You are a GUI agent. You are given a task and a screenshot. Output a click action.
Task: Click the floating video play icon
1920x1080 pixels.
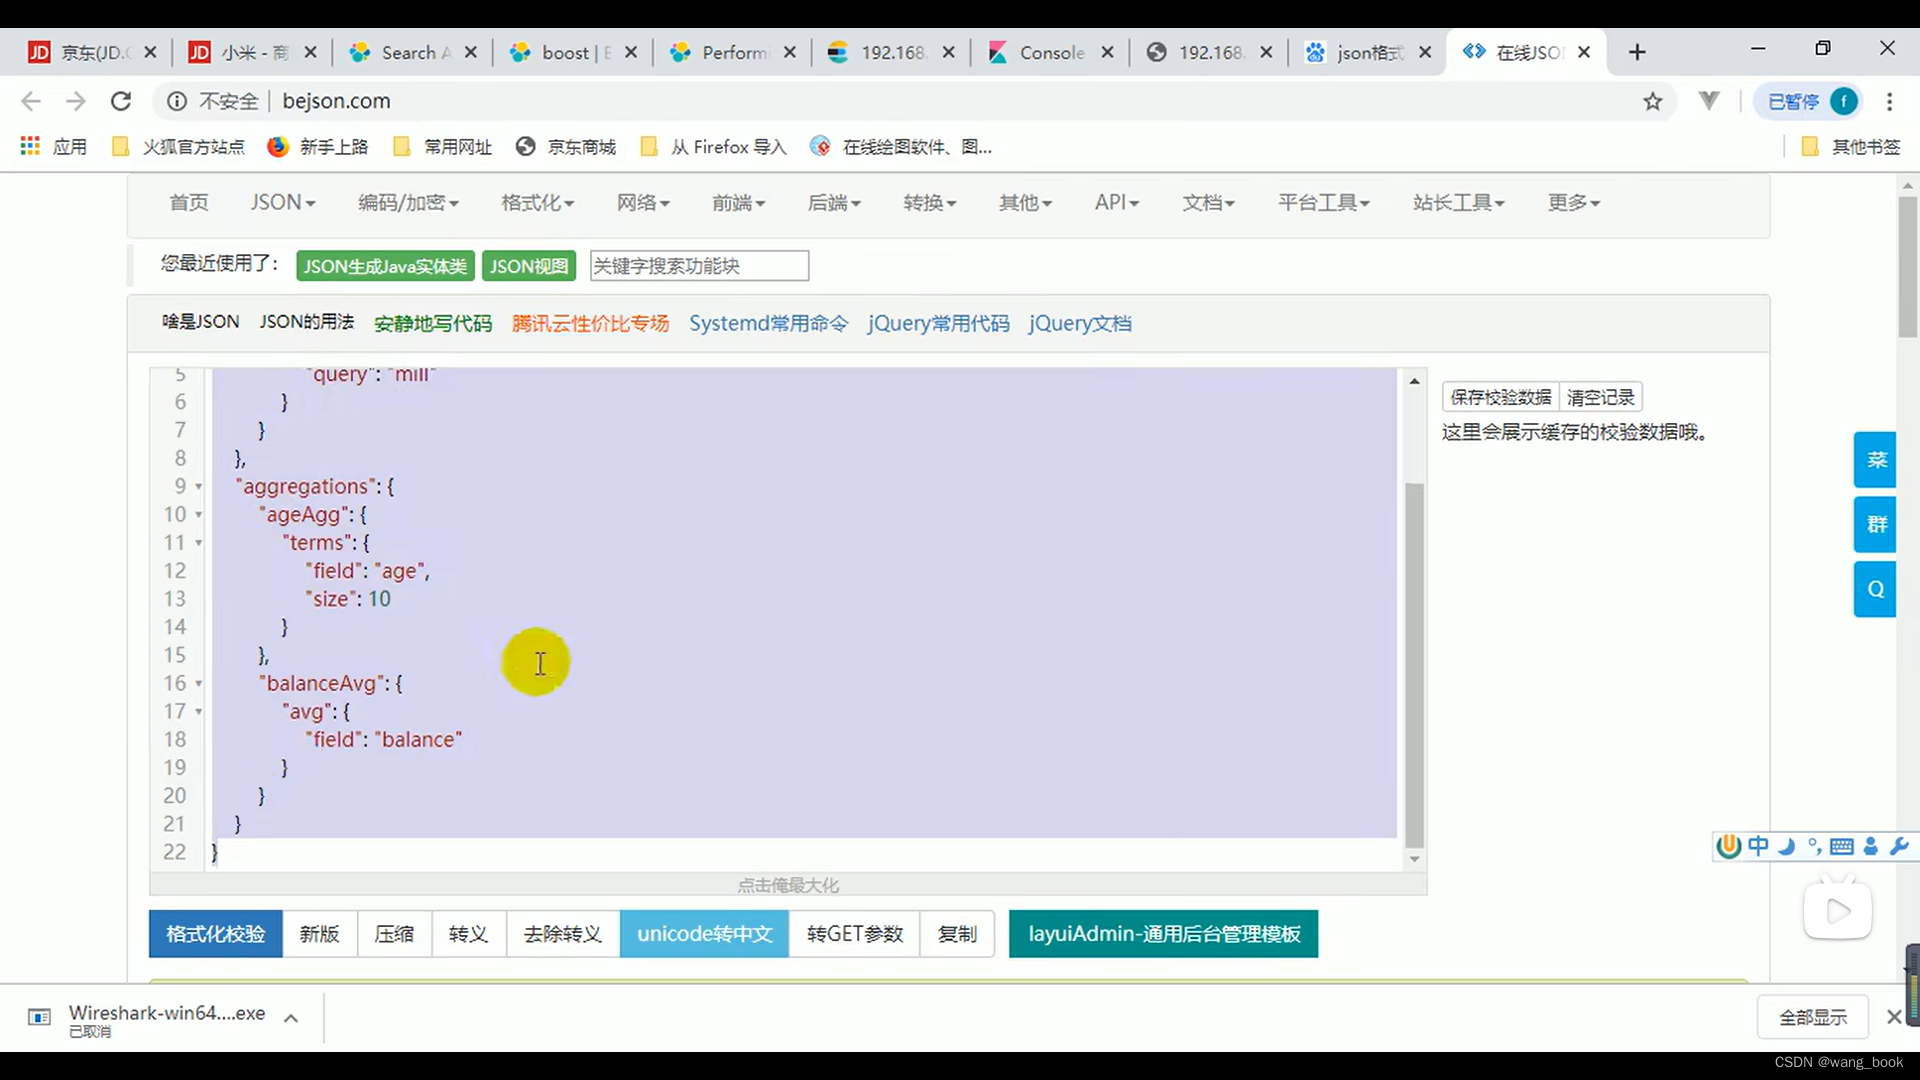point(1838,910)
